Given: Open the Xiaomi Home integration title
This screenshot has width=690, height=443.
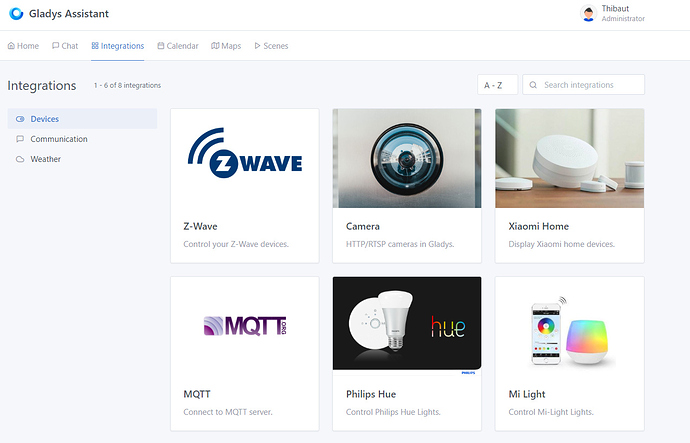Looking at the screenshot, I should (539, 227).
